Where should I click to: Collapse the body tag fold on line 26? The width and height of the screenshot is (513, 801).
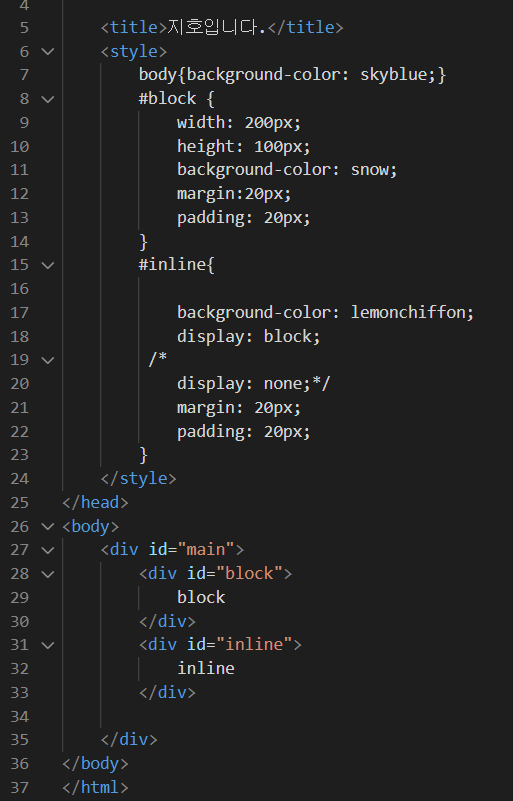point(48,527)
